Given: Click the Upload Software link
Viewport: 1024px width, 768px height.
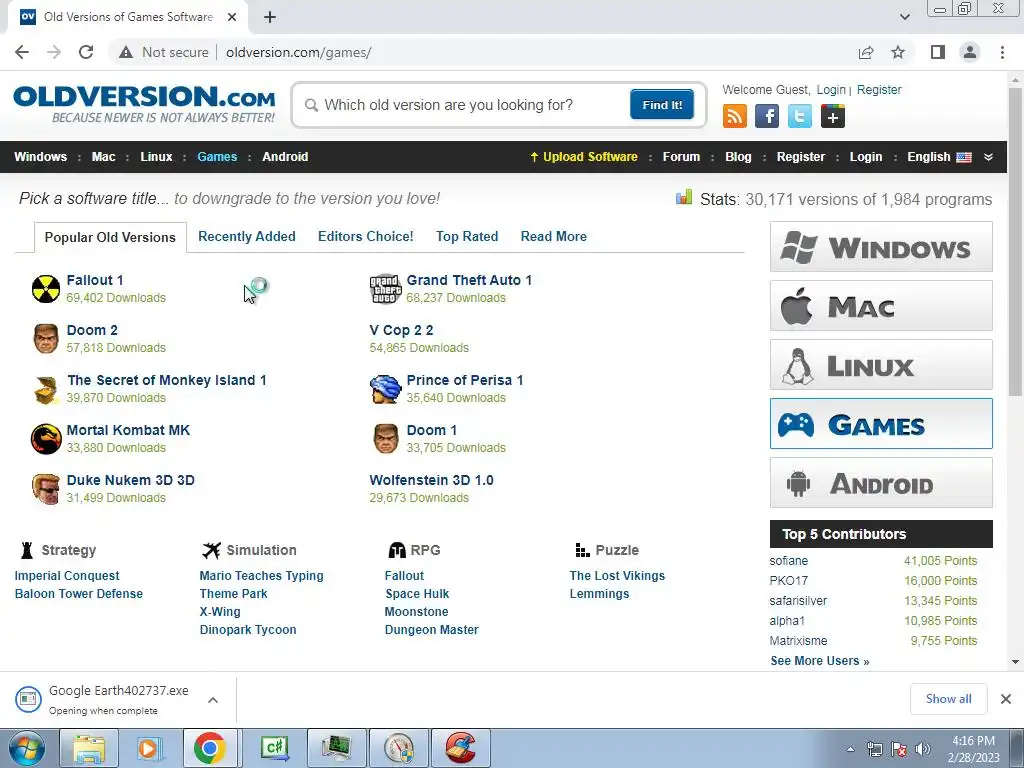Looking at the screenshot, I should coord(584,157).
